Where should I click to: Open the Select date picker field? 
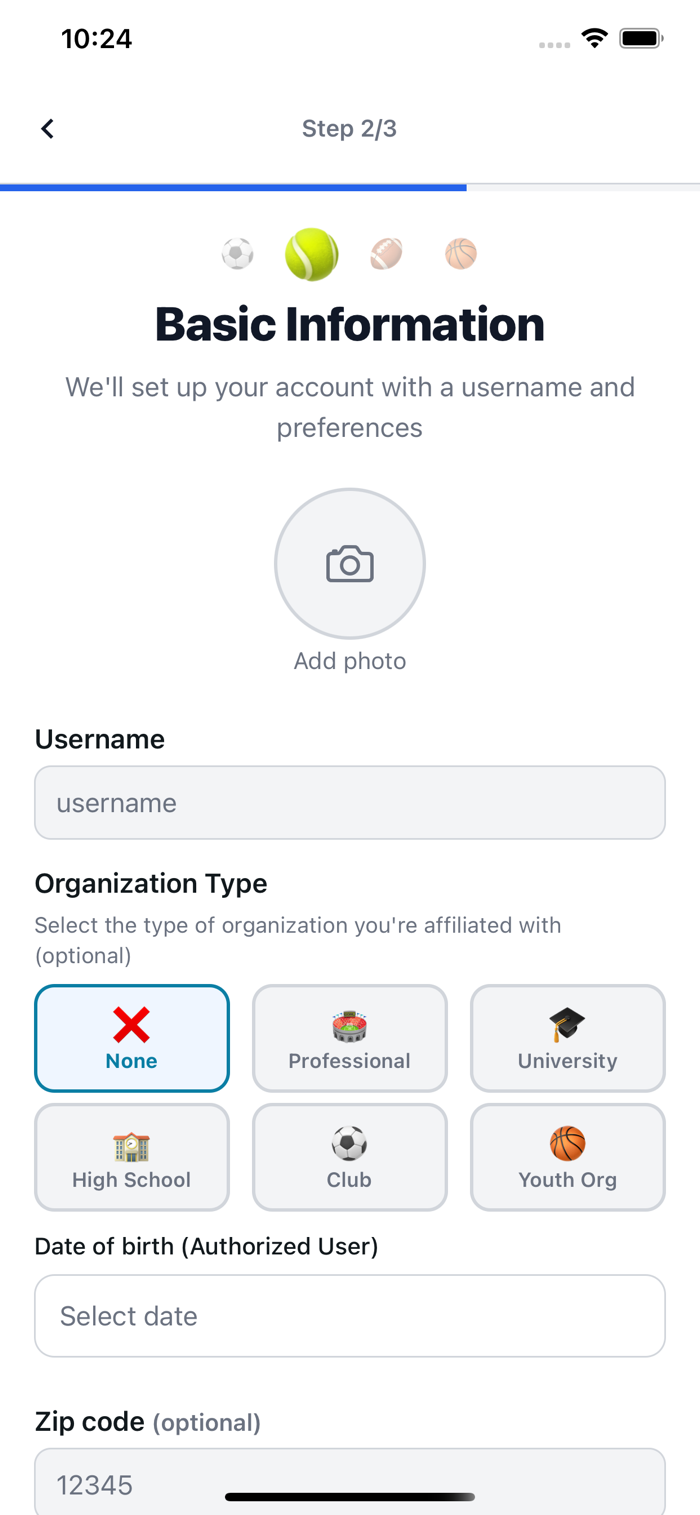350,1316
